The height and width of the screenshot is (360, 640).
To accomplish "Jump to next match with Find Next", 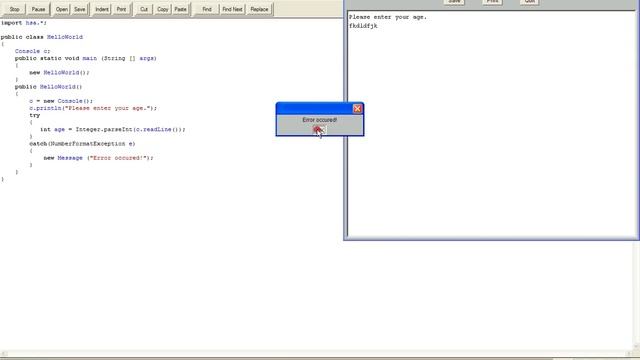I will point(232,9).
